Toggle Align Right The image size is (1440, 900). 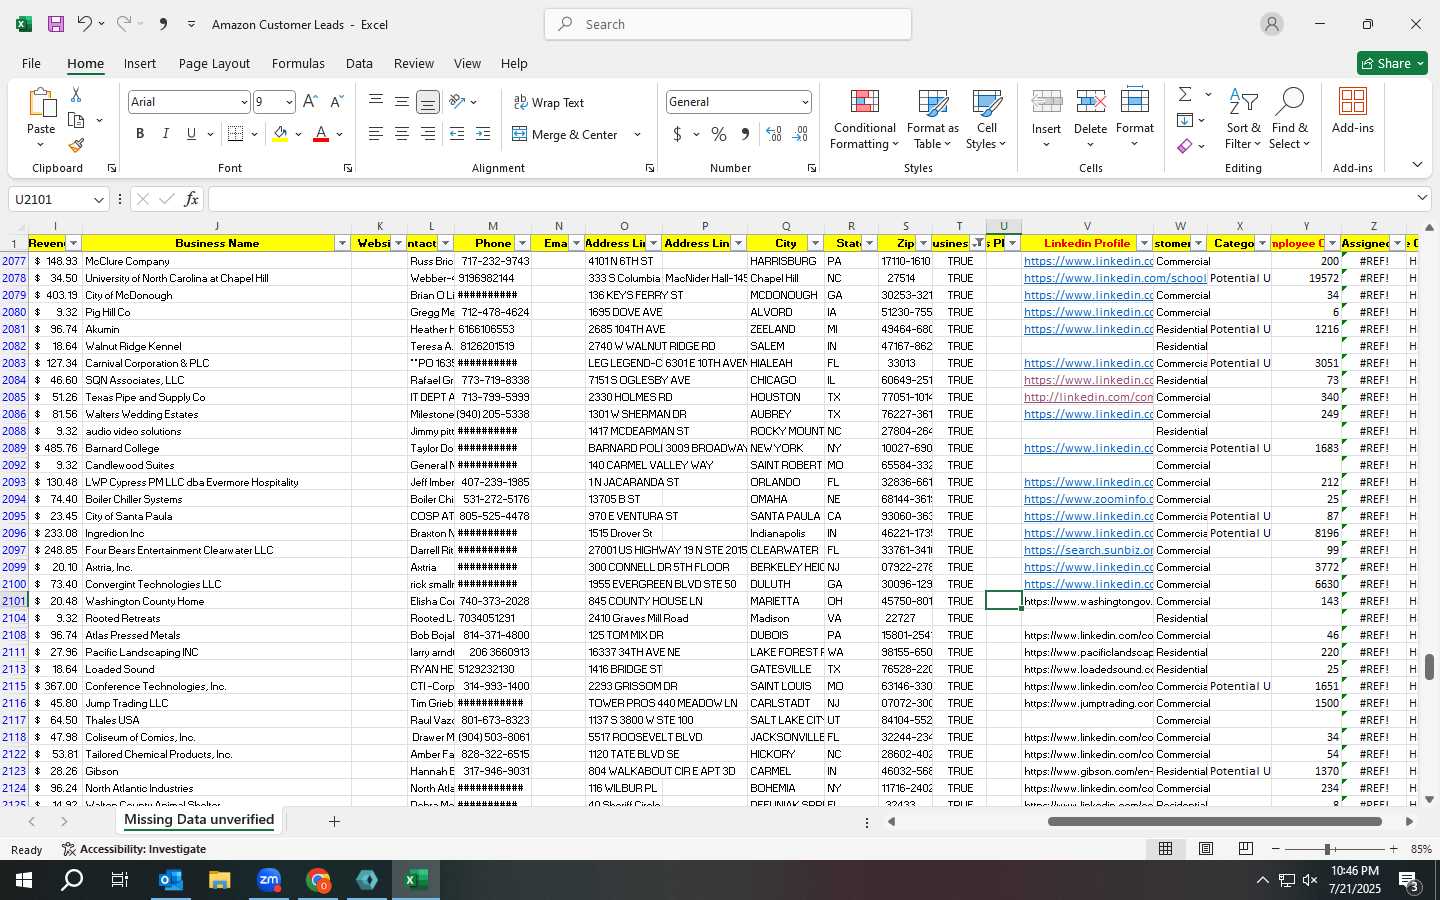(428, 134)
